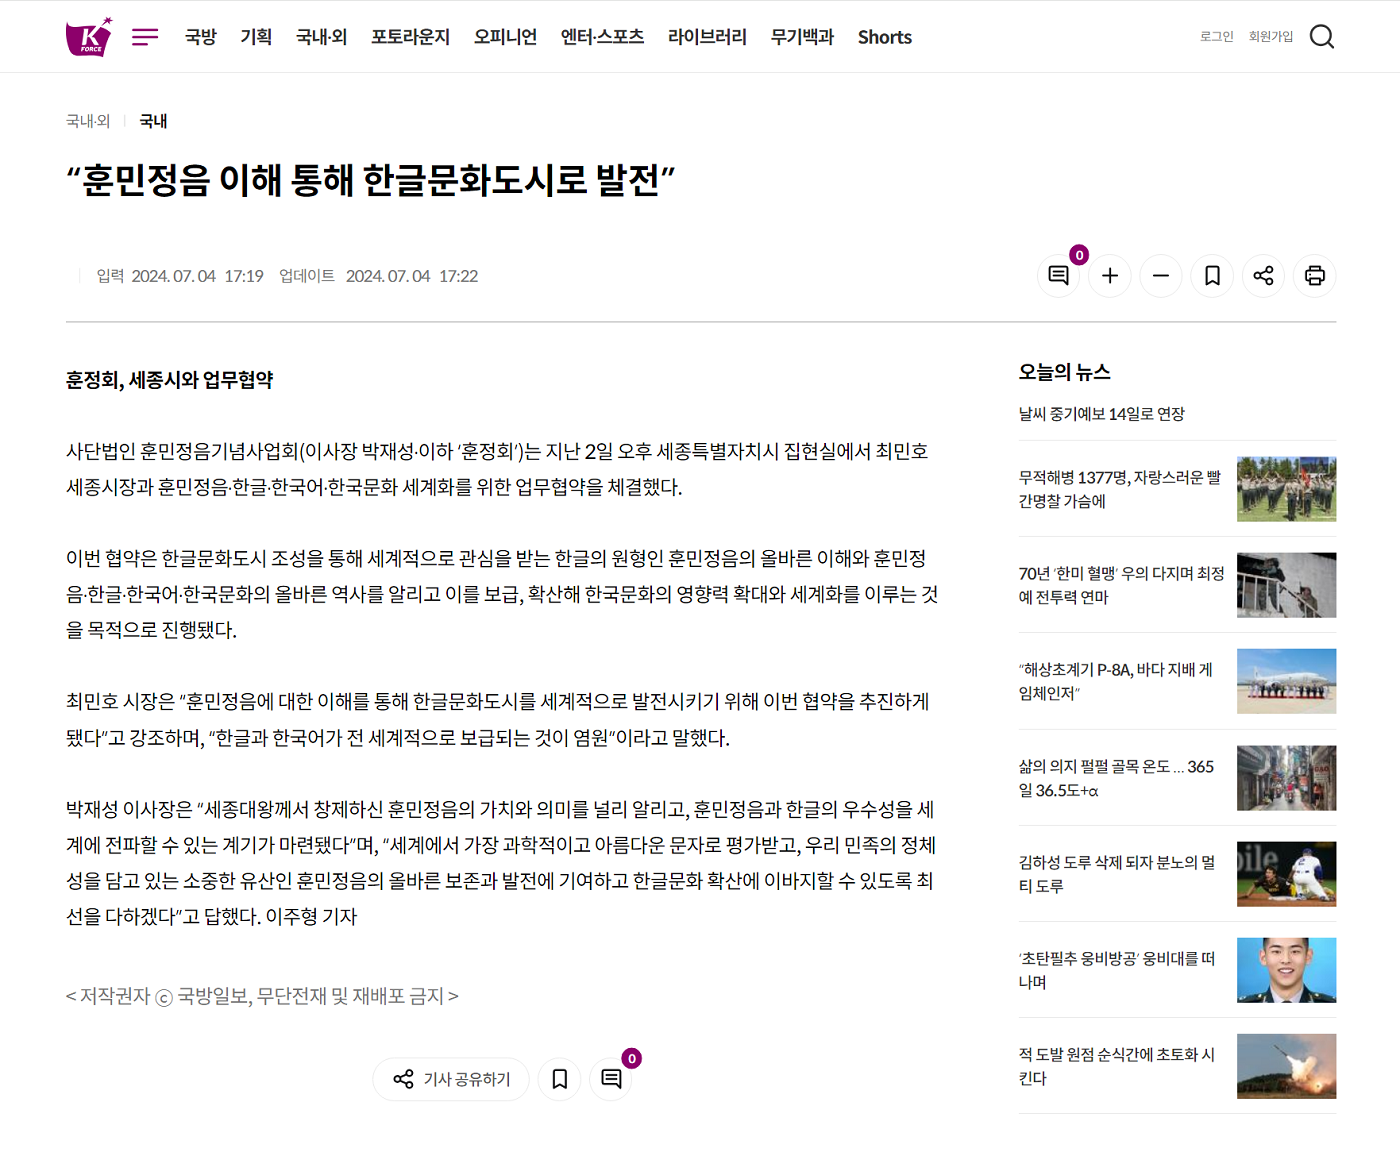The width and height of the screenshot is (1400, 1156).
Task: Open the 국방 menu
Action: (x=201, y=37)
